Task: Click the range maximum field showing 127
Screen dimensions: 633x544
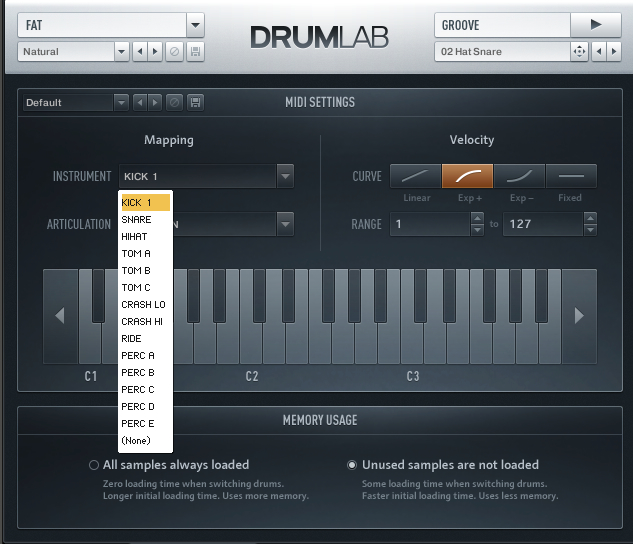Action: tap(543, 224)
